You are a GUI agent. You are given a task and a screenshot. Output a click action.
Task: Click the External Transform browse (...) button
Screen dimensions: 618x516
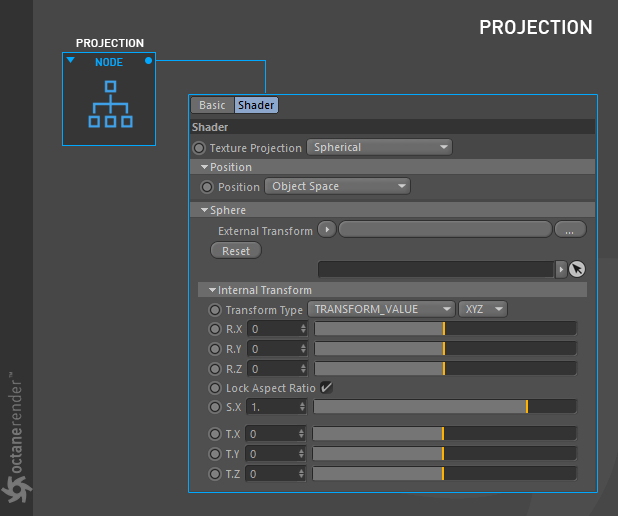[570, 229]
